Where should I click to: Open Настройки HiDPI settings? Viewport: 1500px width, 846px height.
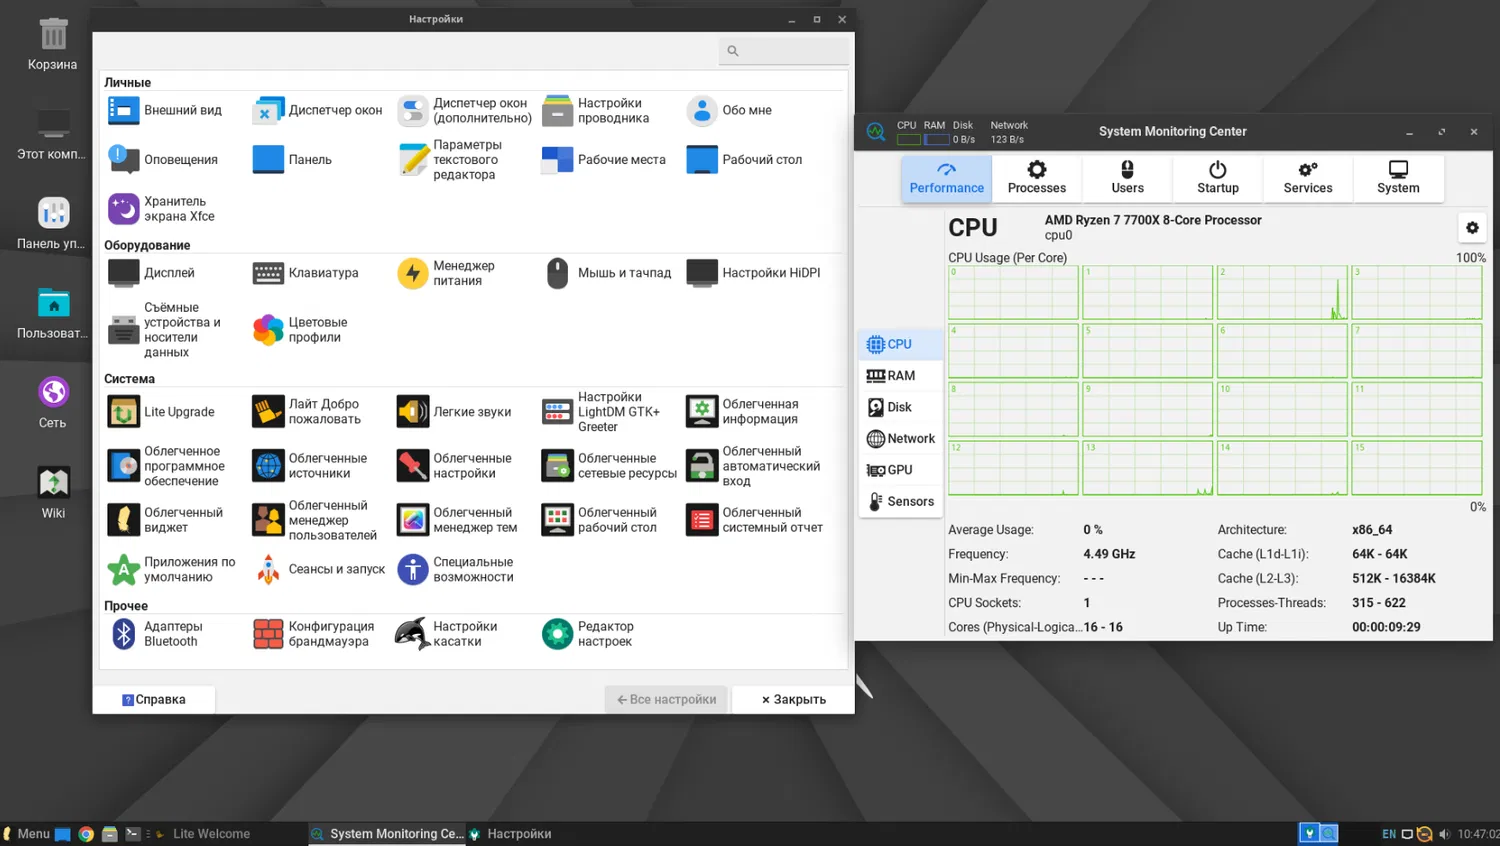pos(754,272)
